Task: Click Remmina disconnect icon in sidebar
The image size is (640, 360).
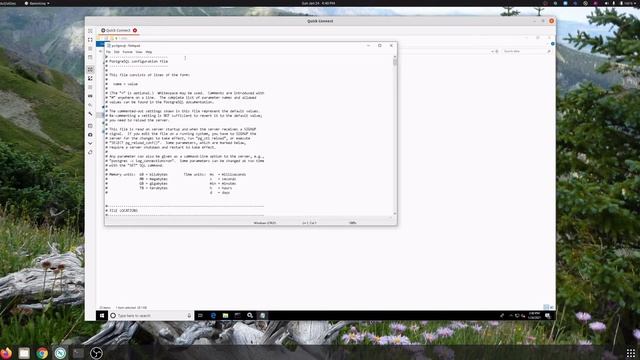Action: pyautogui.click(x=90, y=152)
